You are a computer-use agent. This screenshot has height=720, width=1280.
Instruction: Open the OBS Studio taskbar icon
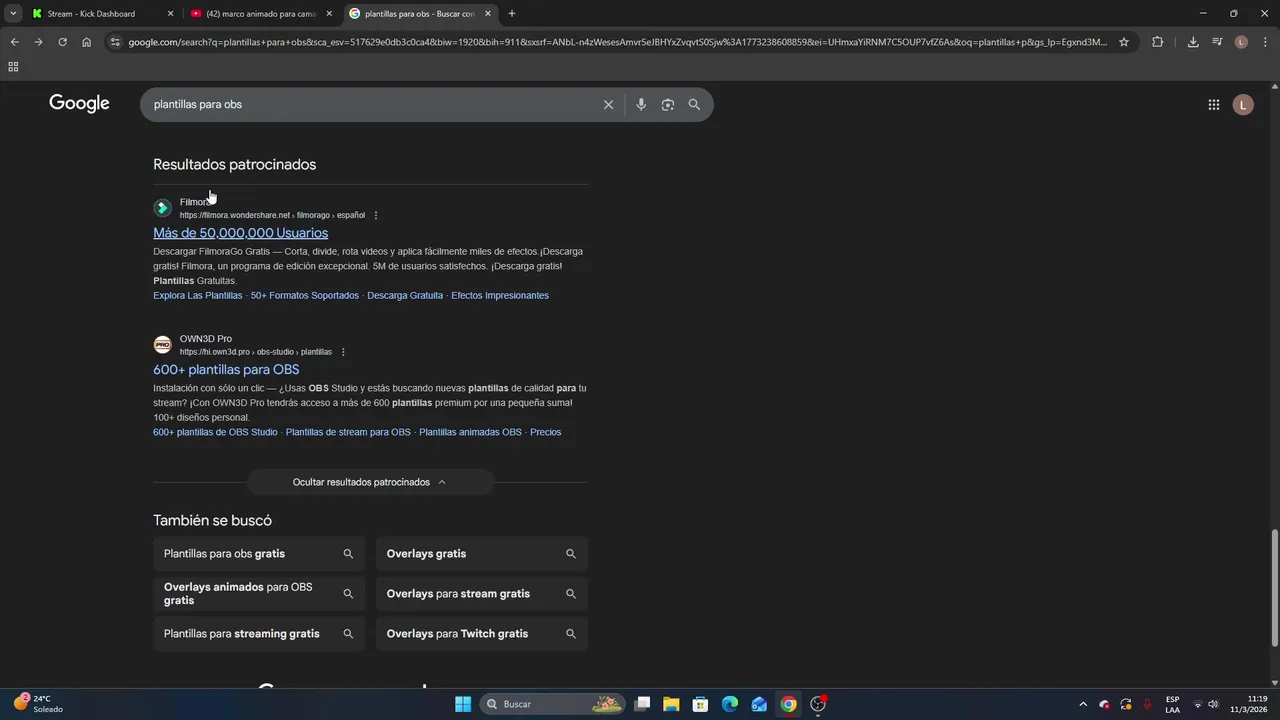(818, 704)
